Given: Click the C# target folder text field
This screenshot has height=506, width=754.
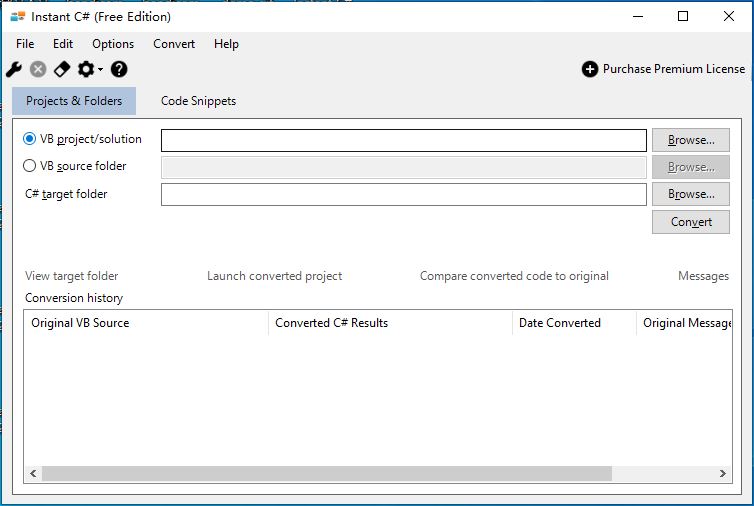Looking at the screenshot, I should [x=403, y=194].
